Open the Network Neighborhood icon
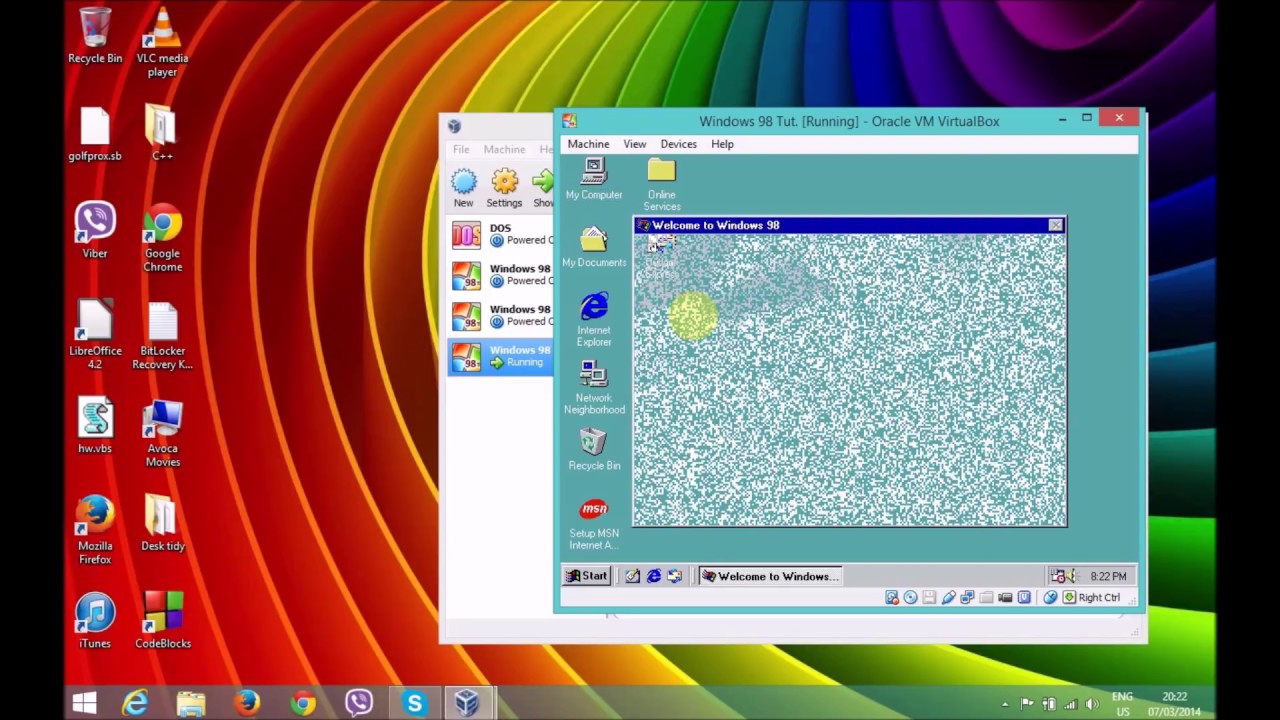This screenshot has height=720, width=1280. pyautogui.click(x=594, y=387)
